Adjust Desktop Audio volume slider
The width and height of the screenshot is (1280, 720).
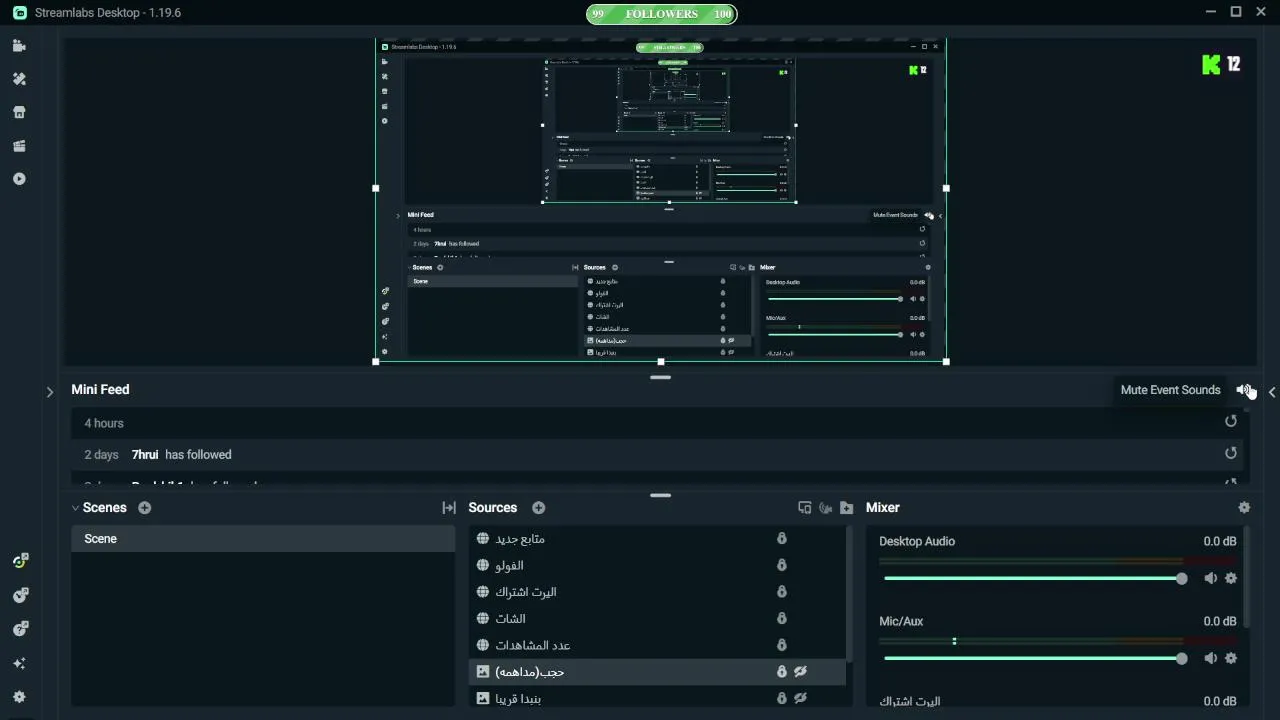(1034, 578)
